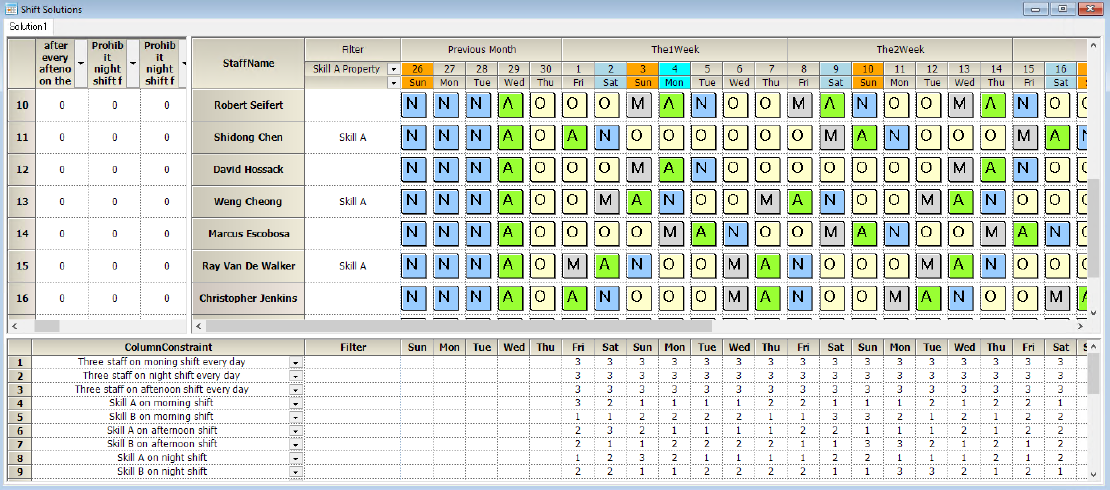Expand 'Skill A on afternoon shift' dropdown
1110x490 pixels.
point(295,431)
